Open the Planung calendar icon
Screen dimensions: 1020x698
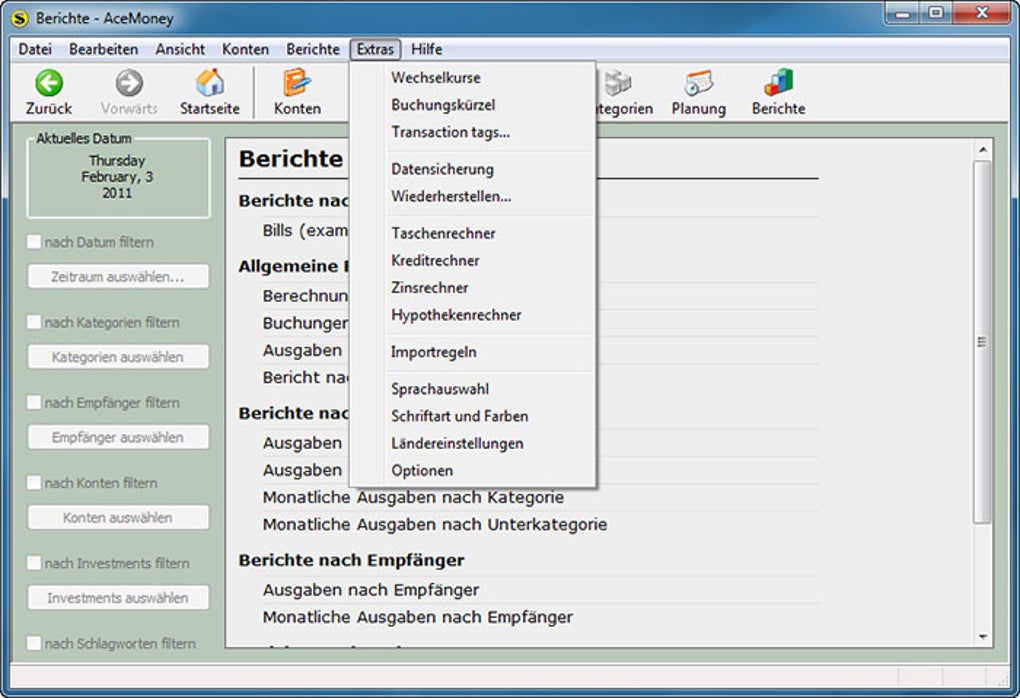[699, 83]
